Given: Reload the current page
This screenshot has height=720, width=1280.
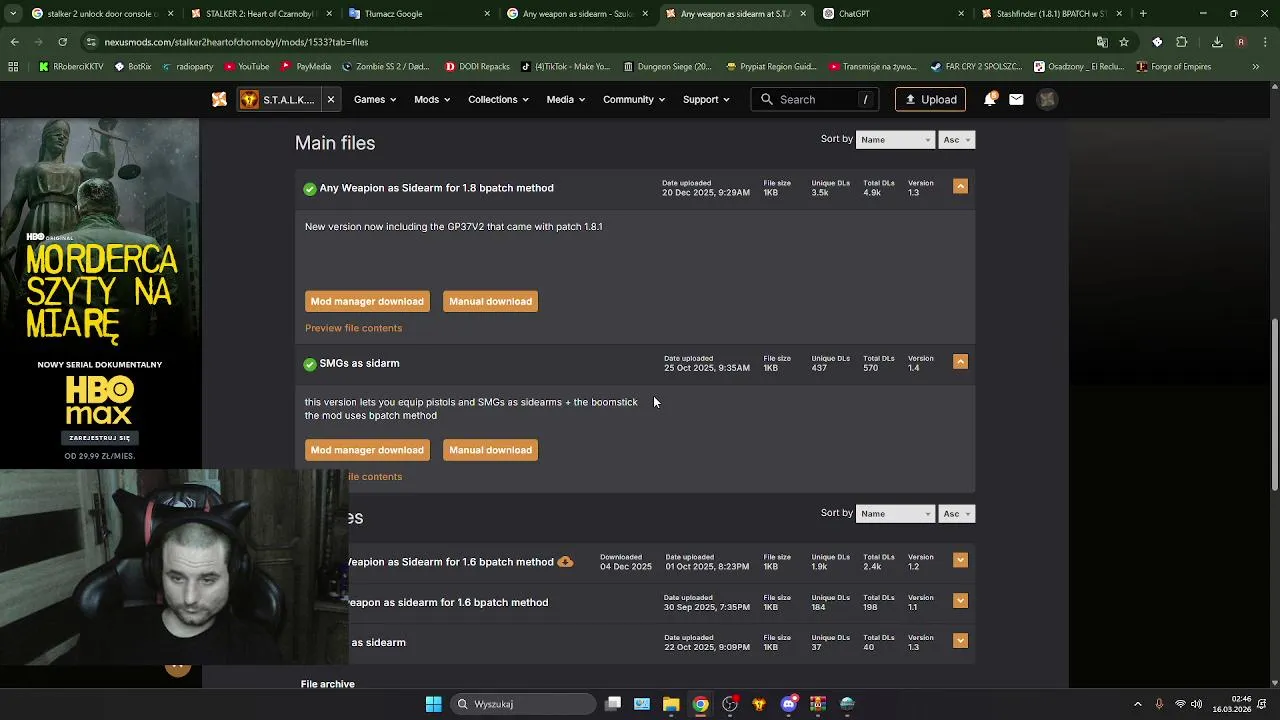Looking at the screenshot, I should (x=62, y=42).
